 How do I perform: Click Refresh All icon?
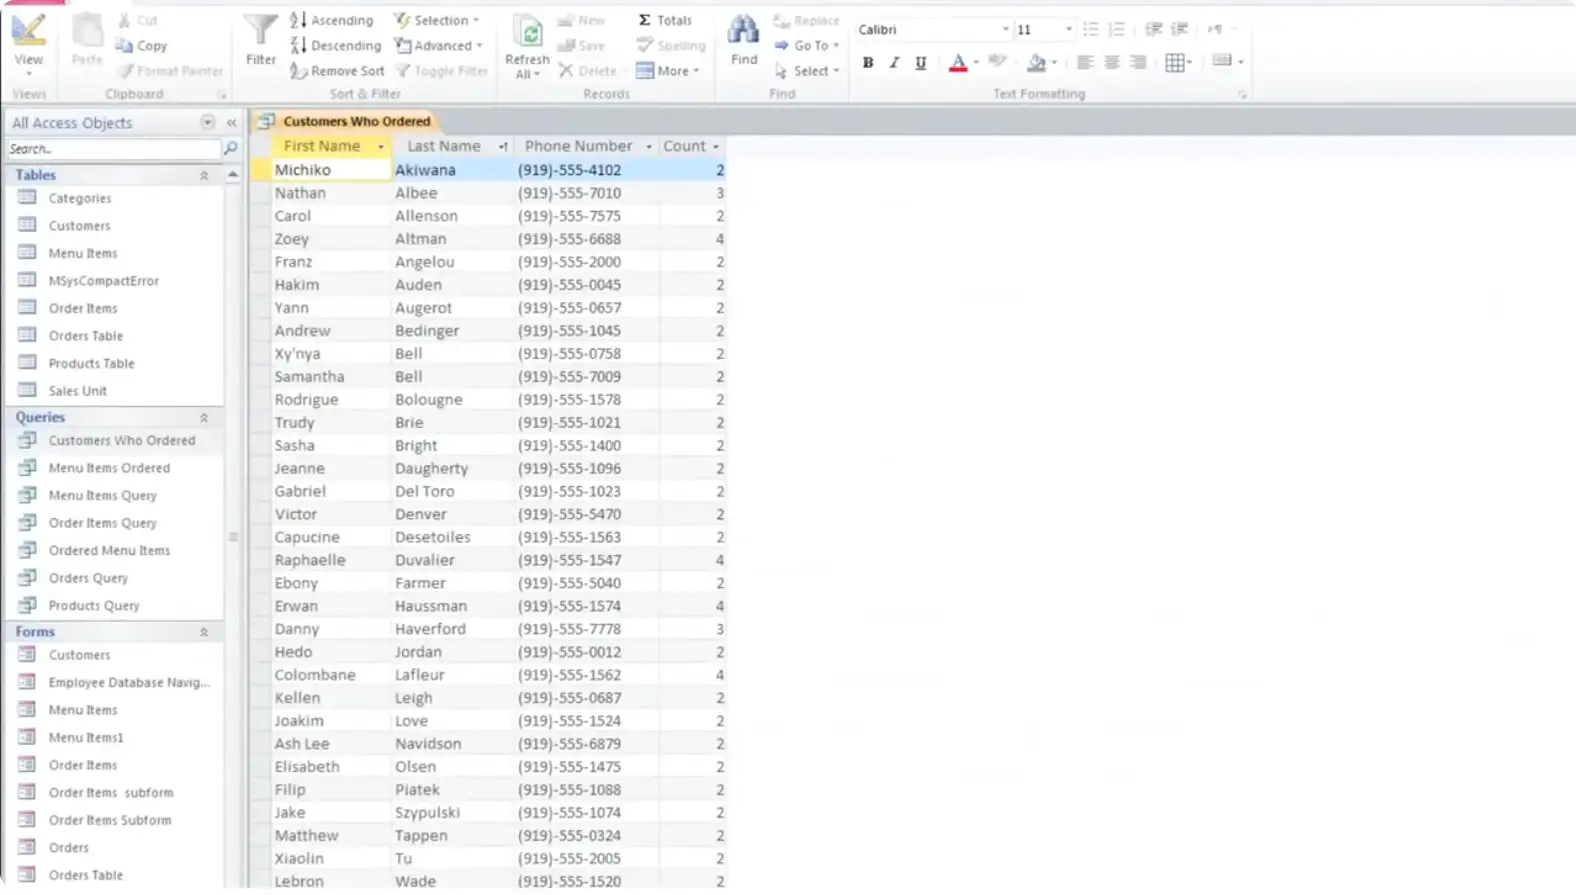point(527,35)
